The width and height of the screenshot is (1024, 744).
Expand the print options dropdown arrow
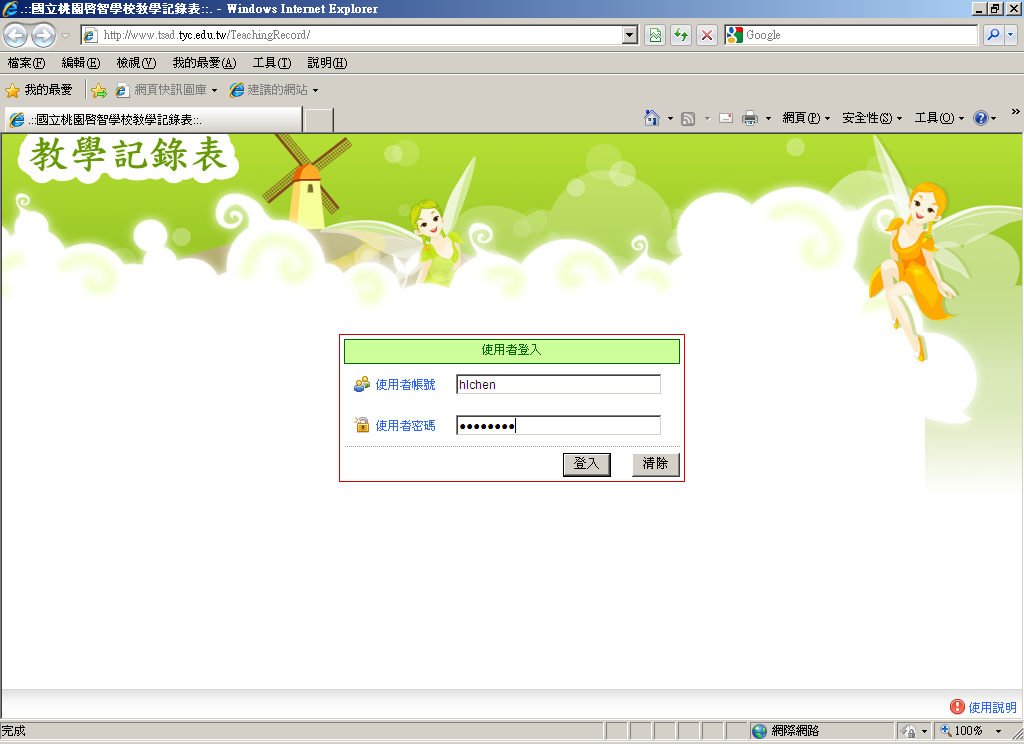click(x=768, y=118)
